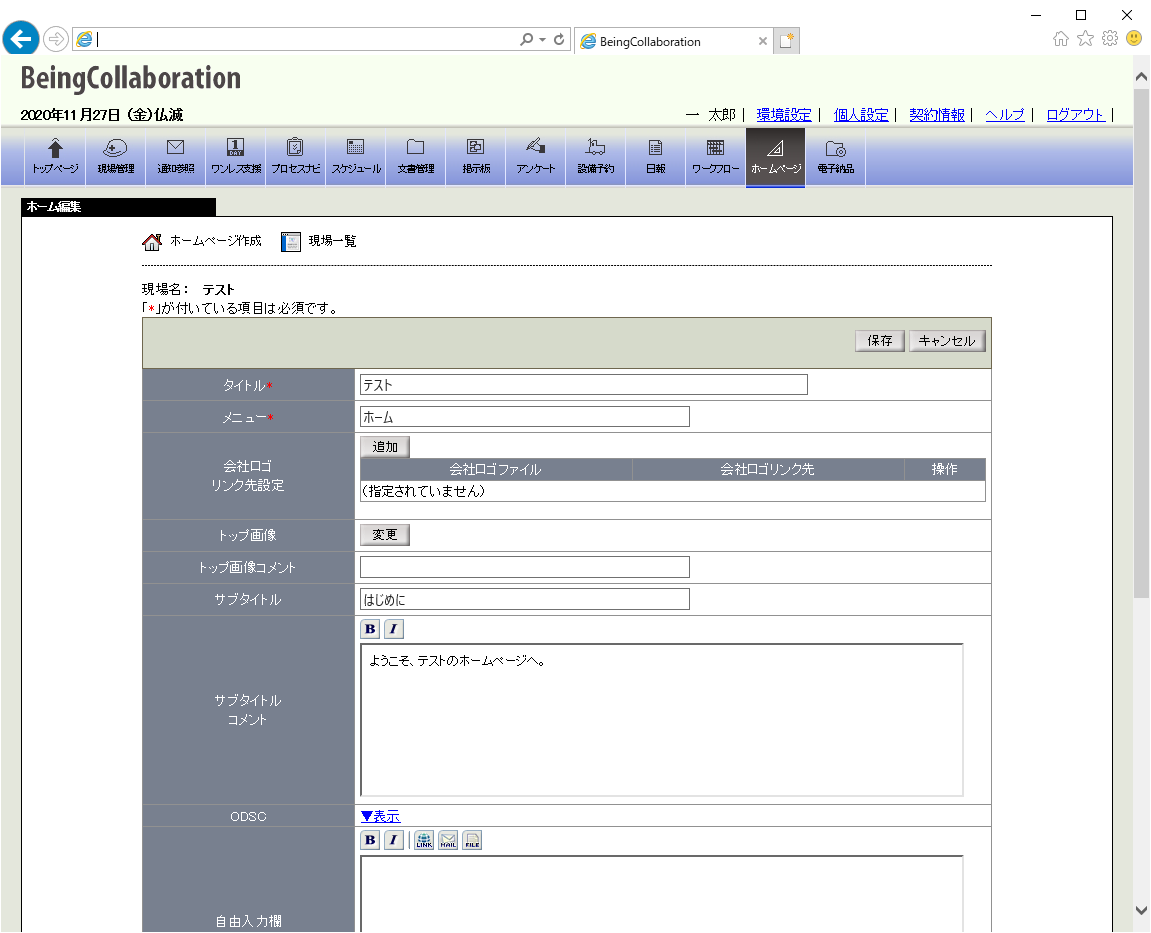Click Italic button above サブタイトルコメント
This screenshot has height=933, width=1151.
(393, 629)
